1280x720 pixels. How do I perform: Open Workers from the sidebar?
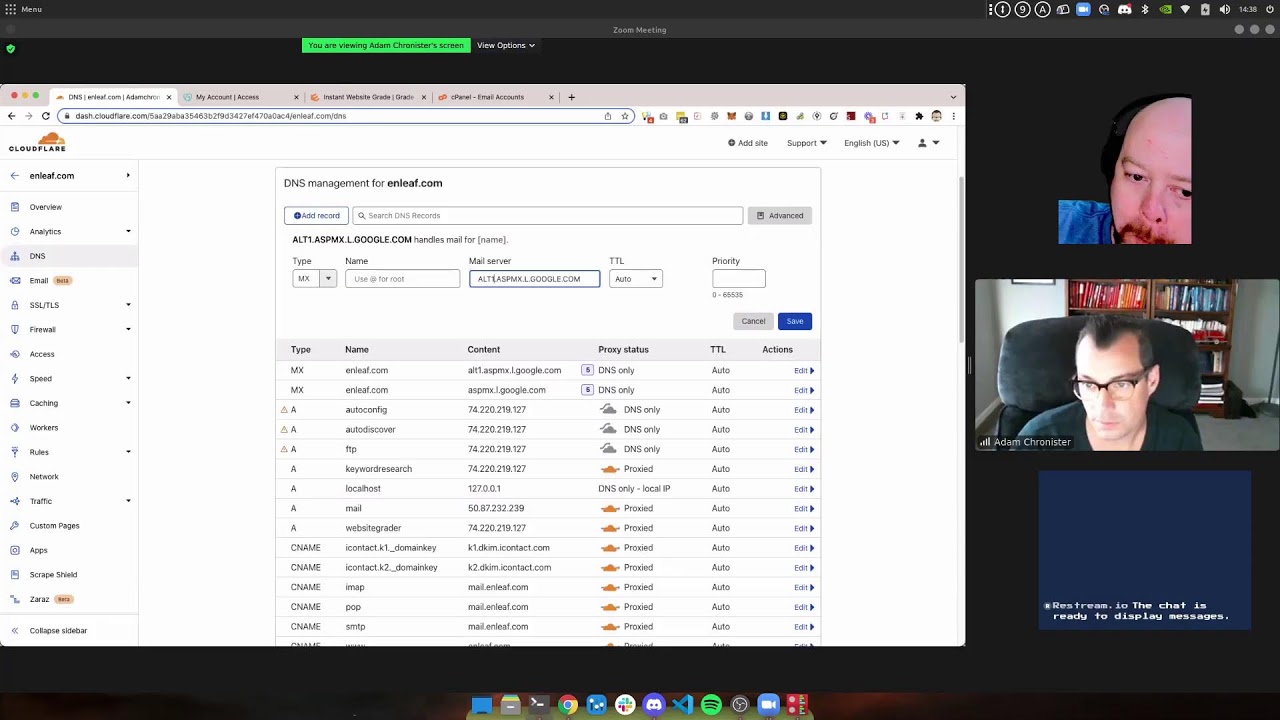tap(44, 427)
